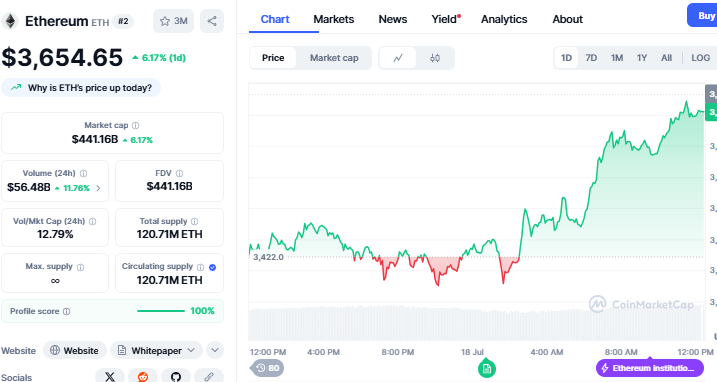Click the share icon next to watchlist
The width and height of the screenshot is (717, 382).
pyautogui.click(x=212, y=21)
